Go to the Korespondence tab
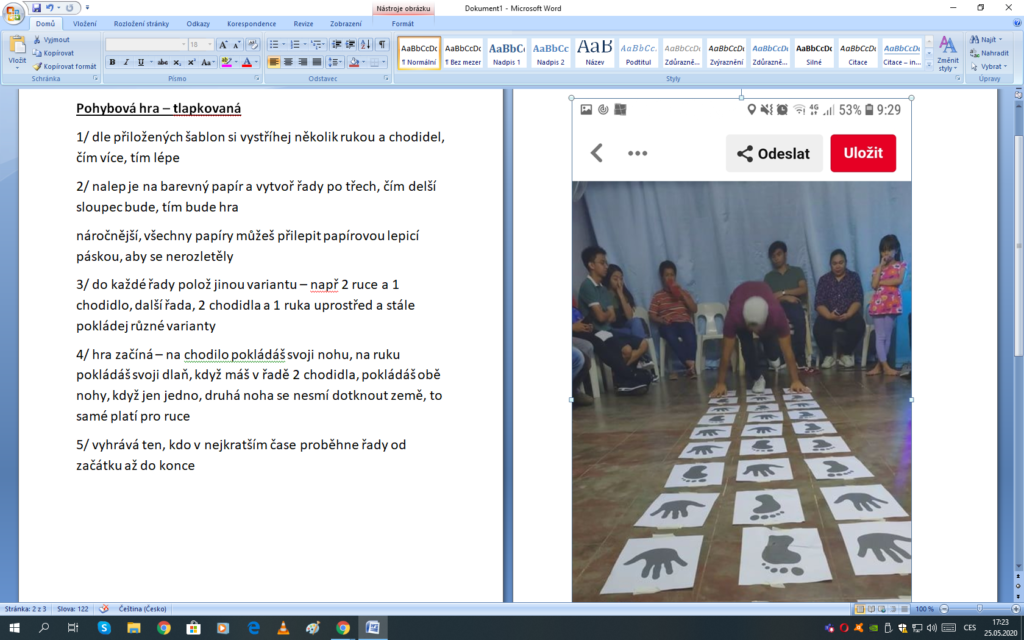 (x=251, y=24)
